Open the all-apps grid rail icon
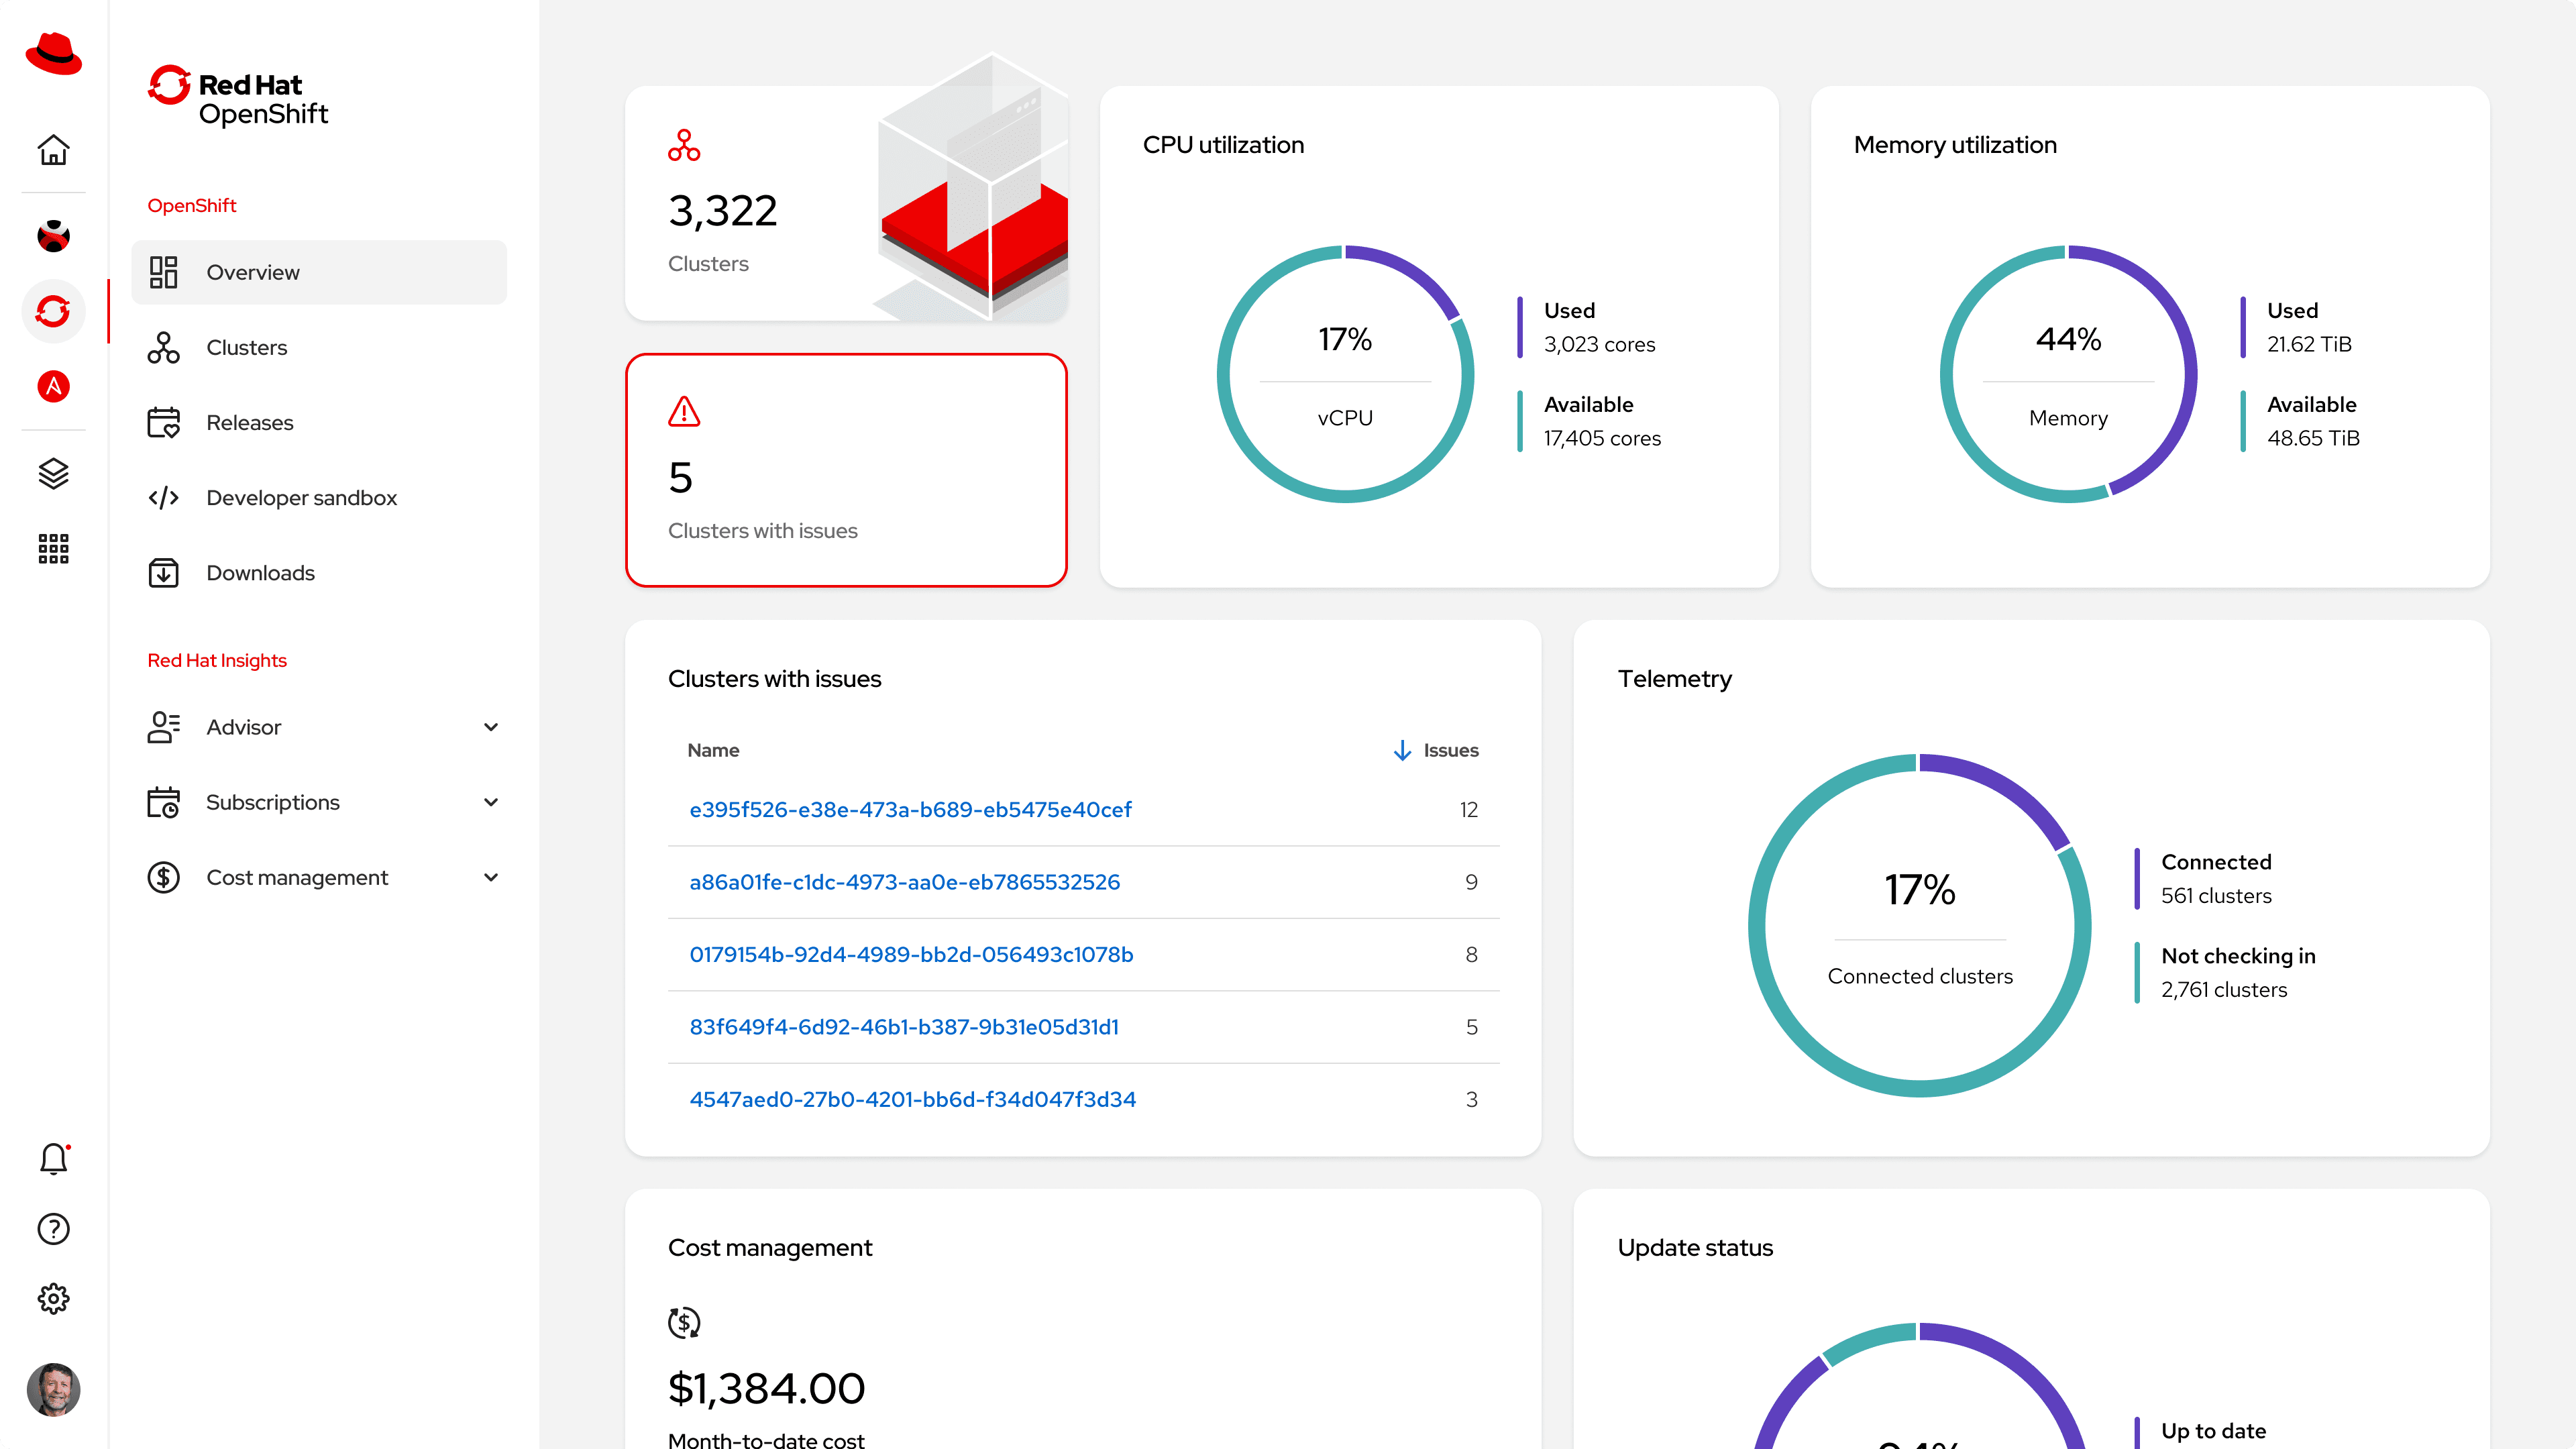 point(53,548)
